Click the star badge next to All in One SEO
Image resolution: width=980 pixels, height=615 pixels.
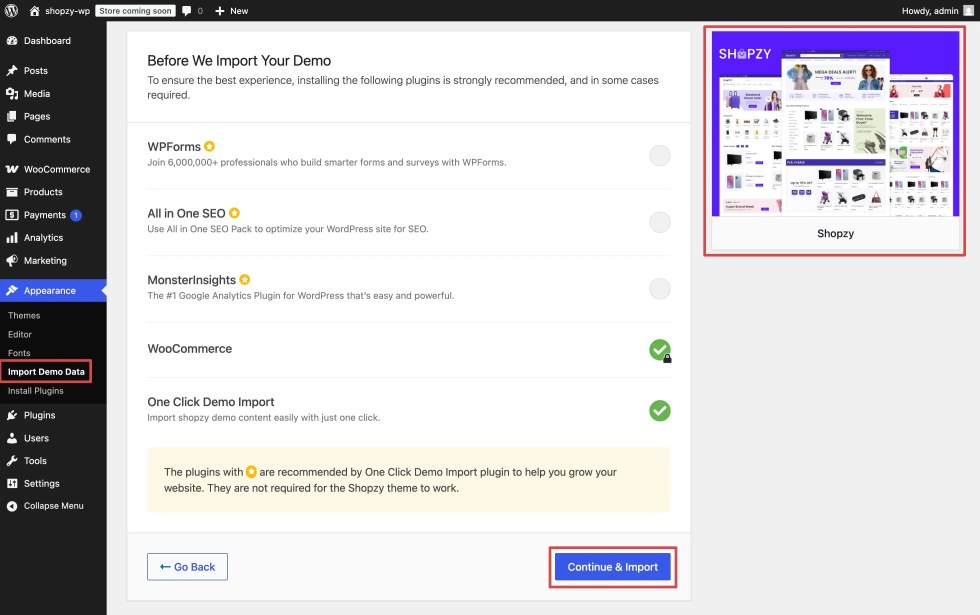(x=234, y=213)
